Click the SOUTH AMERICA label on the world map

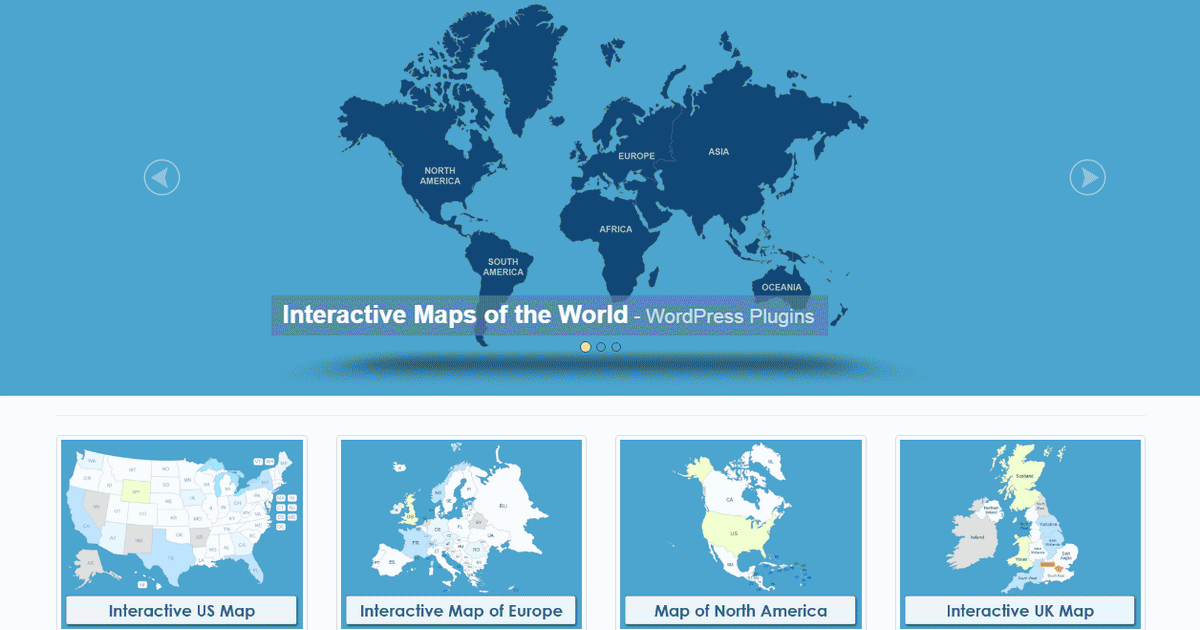[504, 267]
